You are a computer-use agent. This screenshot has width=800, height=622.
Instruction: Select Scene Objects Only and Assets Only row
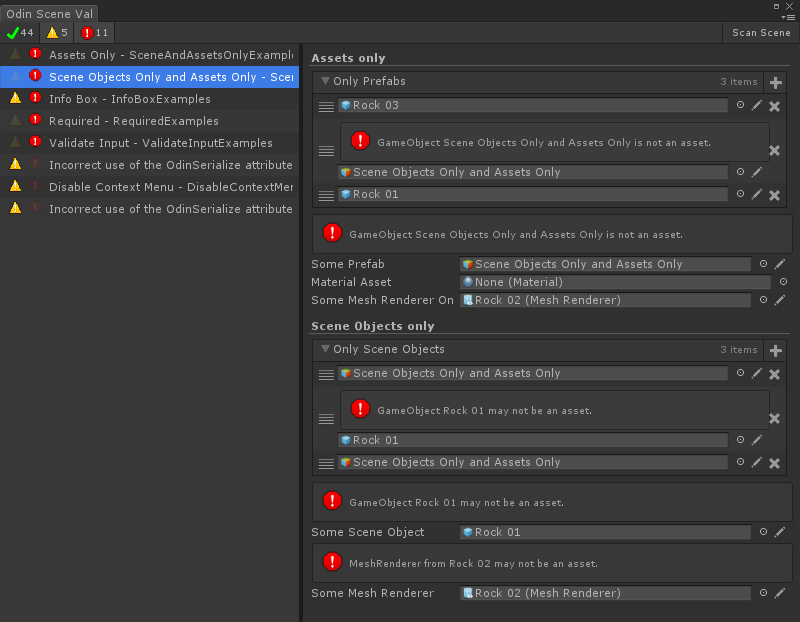[149, 77]
